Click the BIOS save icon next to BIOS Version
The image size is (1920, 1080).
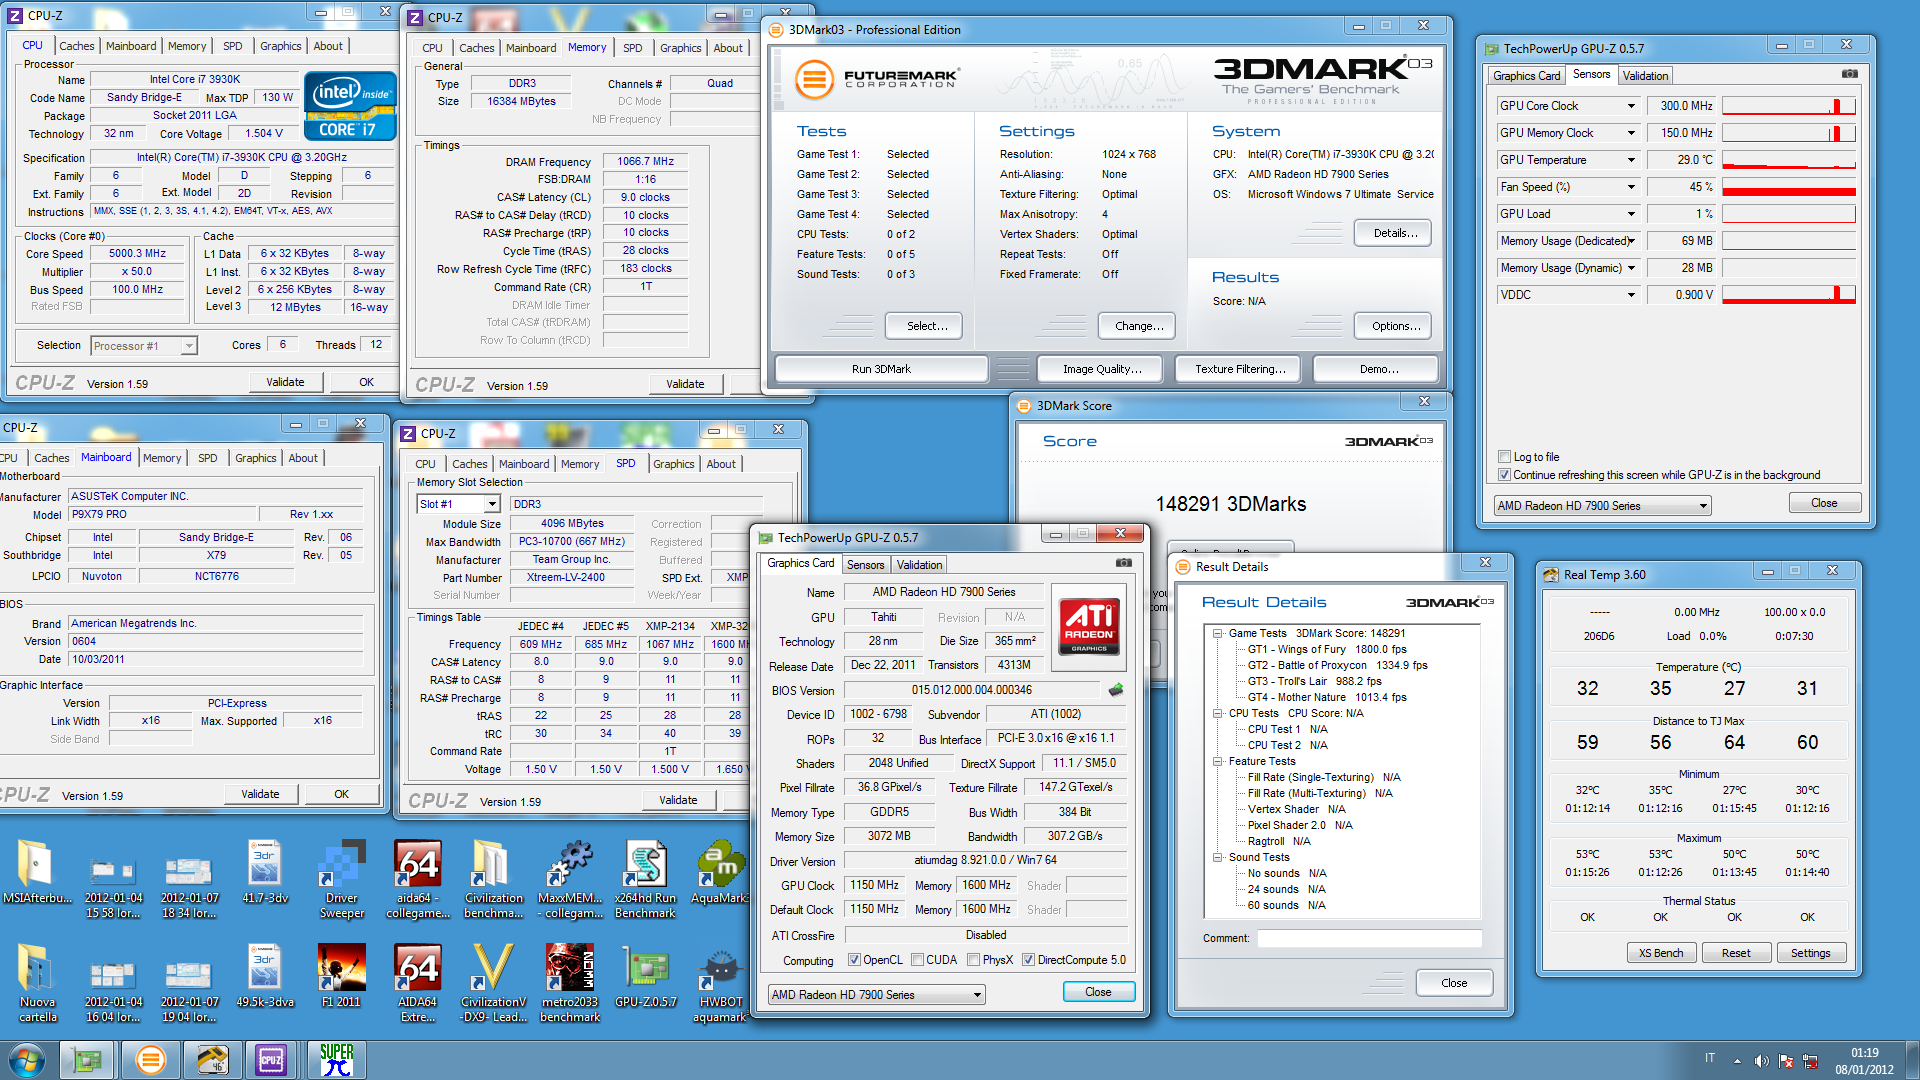click(x=1116, y=689)
